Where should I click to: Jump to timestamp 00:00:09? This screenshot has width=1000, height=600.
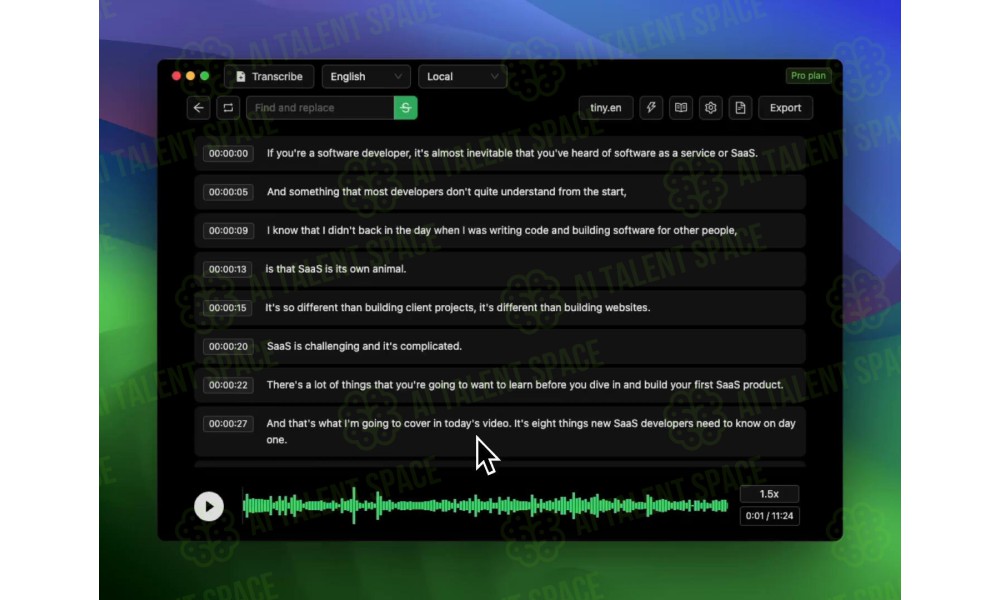228,231
